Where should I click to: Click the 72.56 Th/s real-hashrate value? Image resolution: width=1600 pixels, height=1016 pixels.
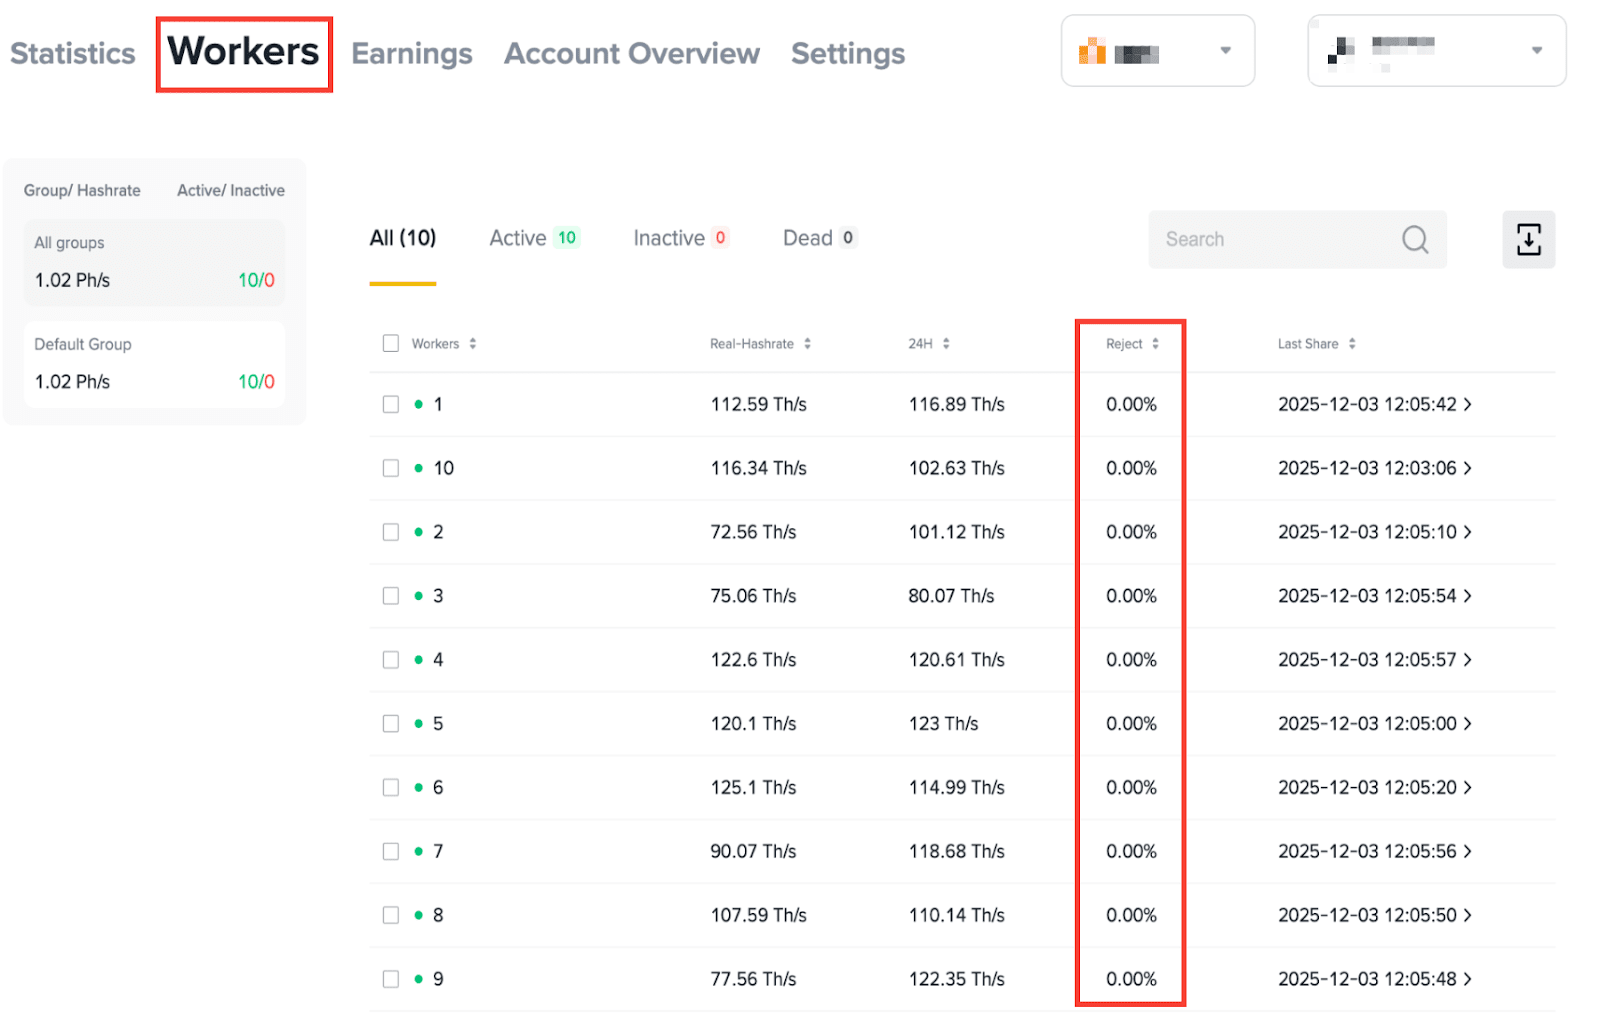(x=754, y=532)
